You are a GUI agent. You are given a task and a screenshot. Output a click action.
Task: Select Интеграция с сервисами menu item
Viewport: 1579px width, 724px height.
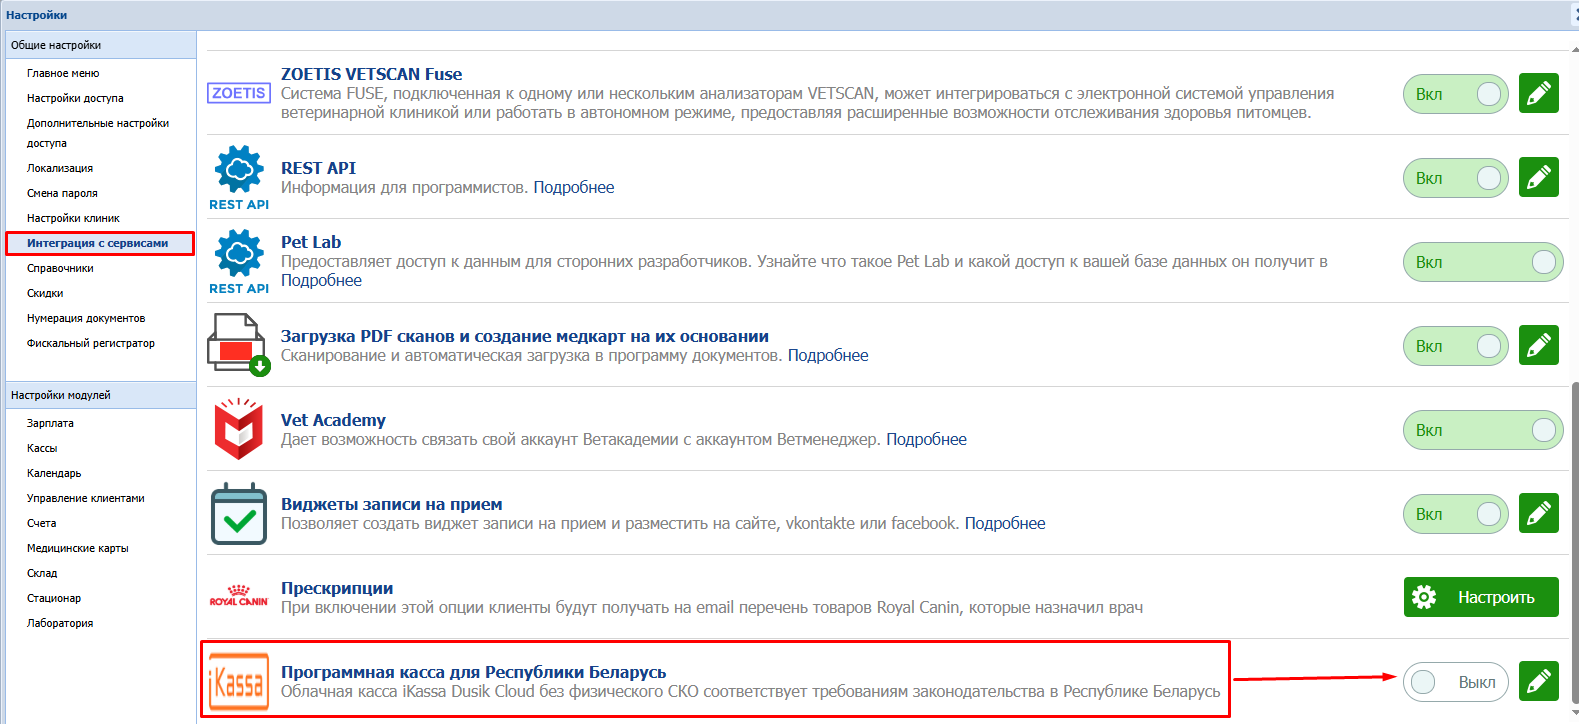click(x=100, y=243)
